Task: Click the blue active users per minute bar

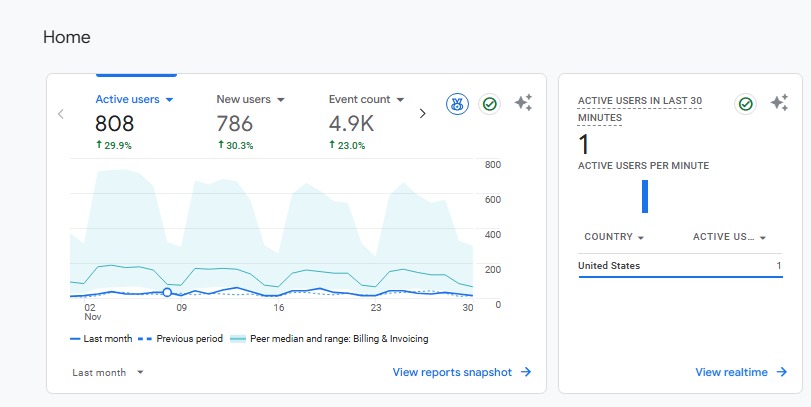Action: click(x=645, y=196)
